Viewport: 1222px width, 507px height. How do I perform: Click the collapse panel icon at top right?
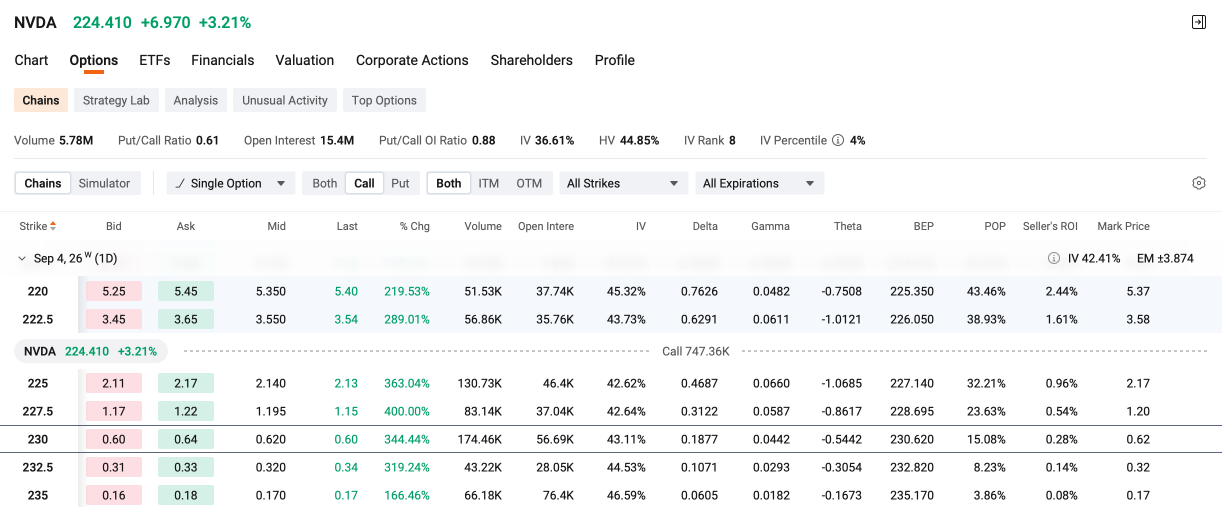[x=1198, y=22]
